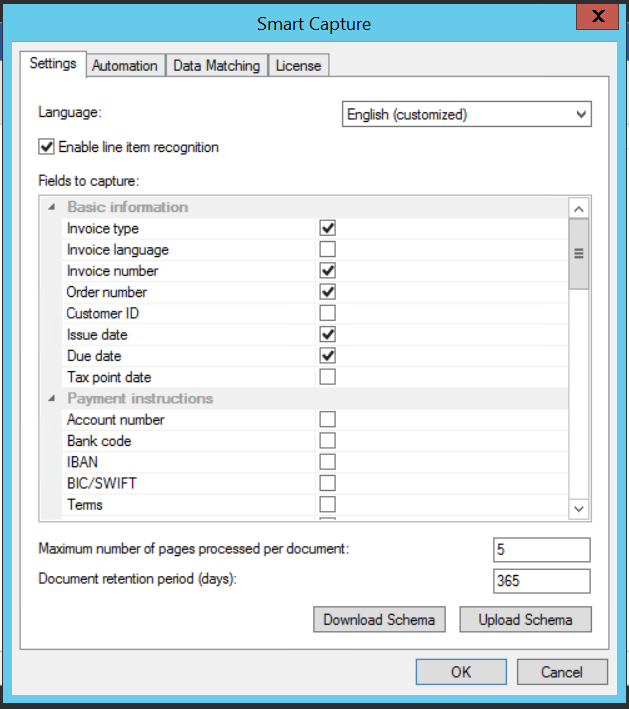Select the Terms row label
The height and width of the screenshot is (709, 629).
tap(85, 505)
